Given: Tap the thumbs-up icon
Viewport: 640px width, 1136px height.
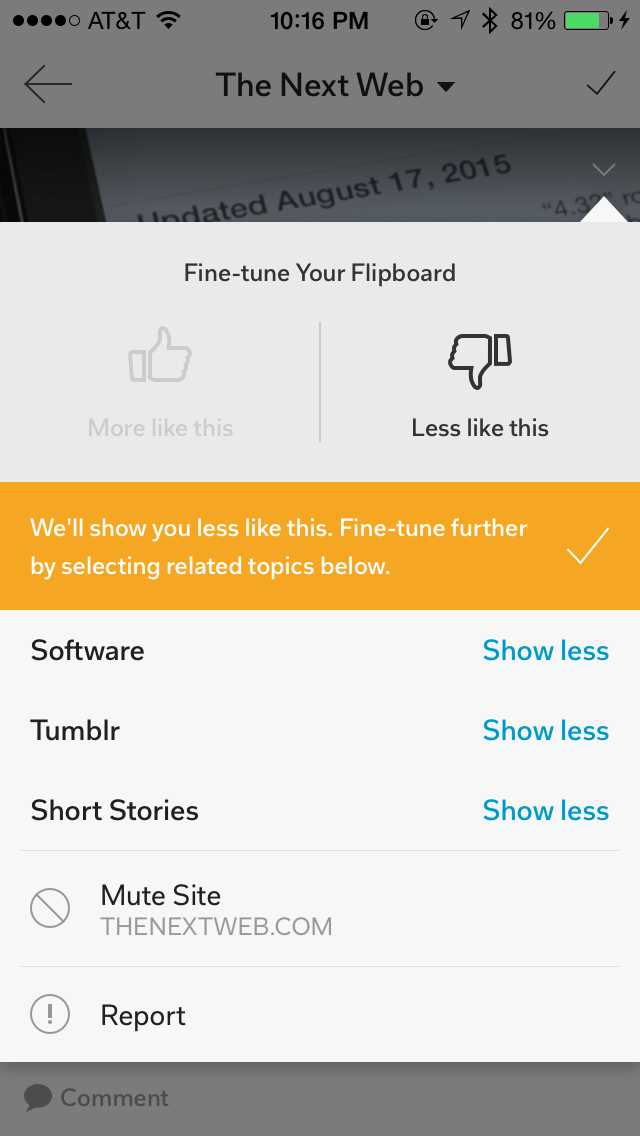Looking at the screenshot, I should tap(160, 357).
